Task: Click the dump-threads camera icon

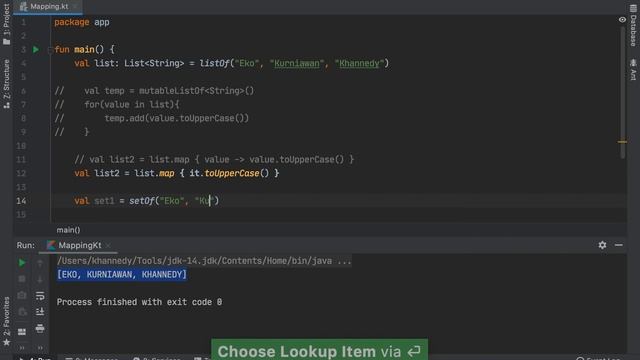Action: pyautogui.click(x=22, y=295)
